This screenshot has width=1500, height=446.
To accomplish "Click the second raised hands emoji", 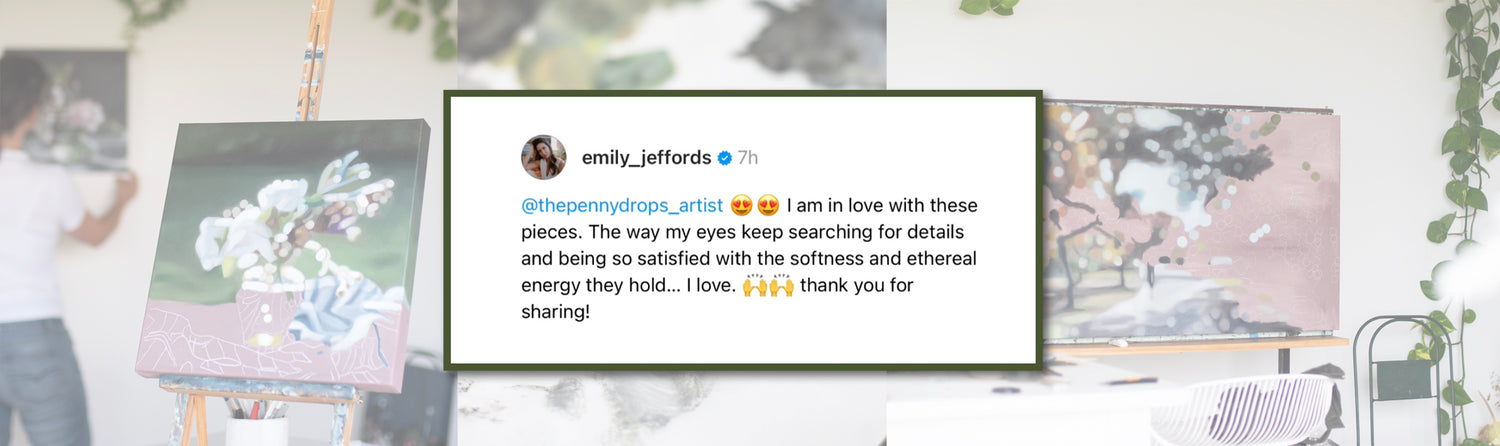I will coord(781,285).
